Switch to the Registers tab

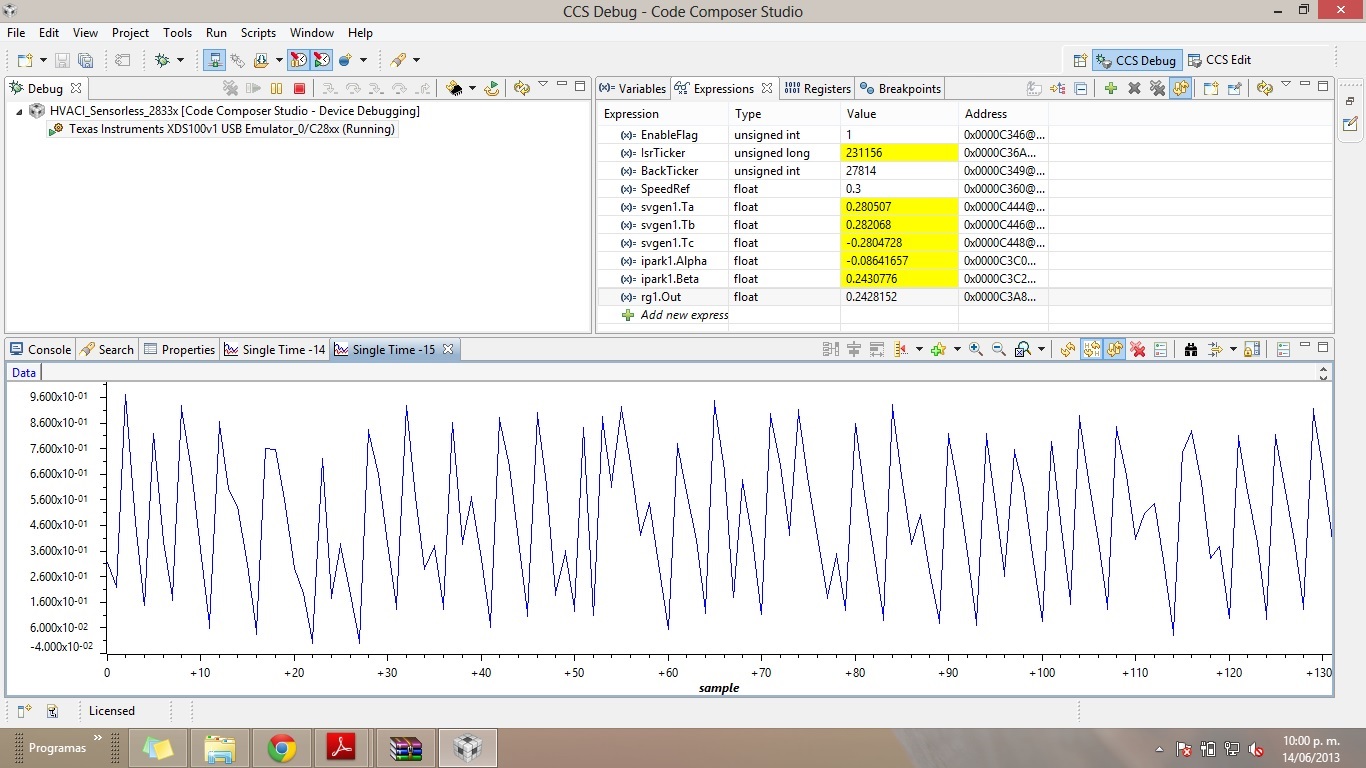coord(818,89)
